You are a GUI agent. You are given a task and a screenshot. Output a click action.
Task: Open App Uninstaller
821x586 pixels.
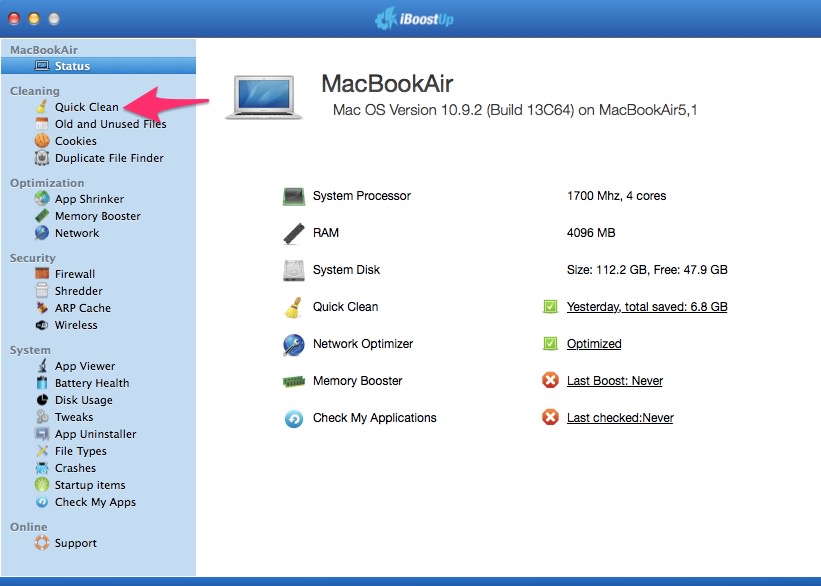coord(98,434)
